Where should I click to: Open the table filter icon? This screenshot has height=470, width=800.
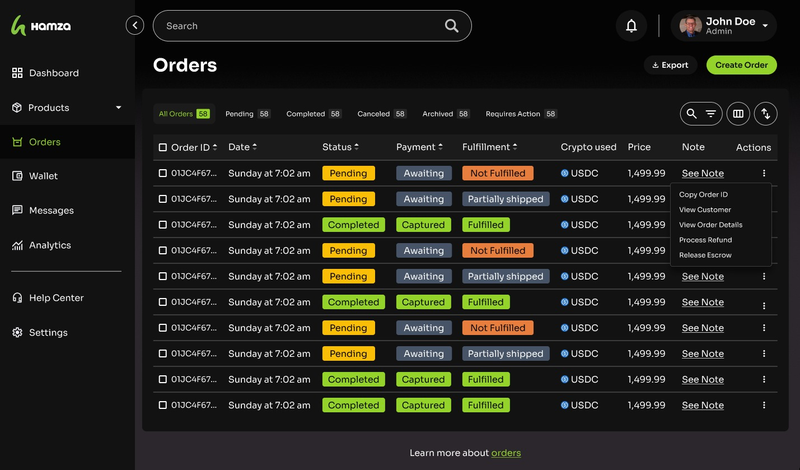(x=711, y=113)
